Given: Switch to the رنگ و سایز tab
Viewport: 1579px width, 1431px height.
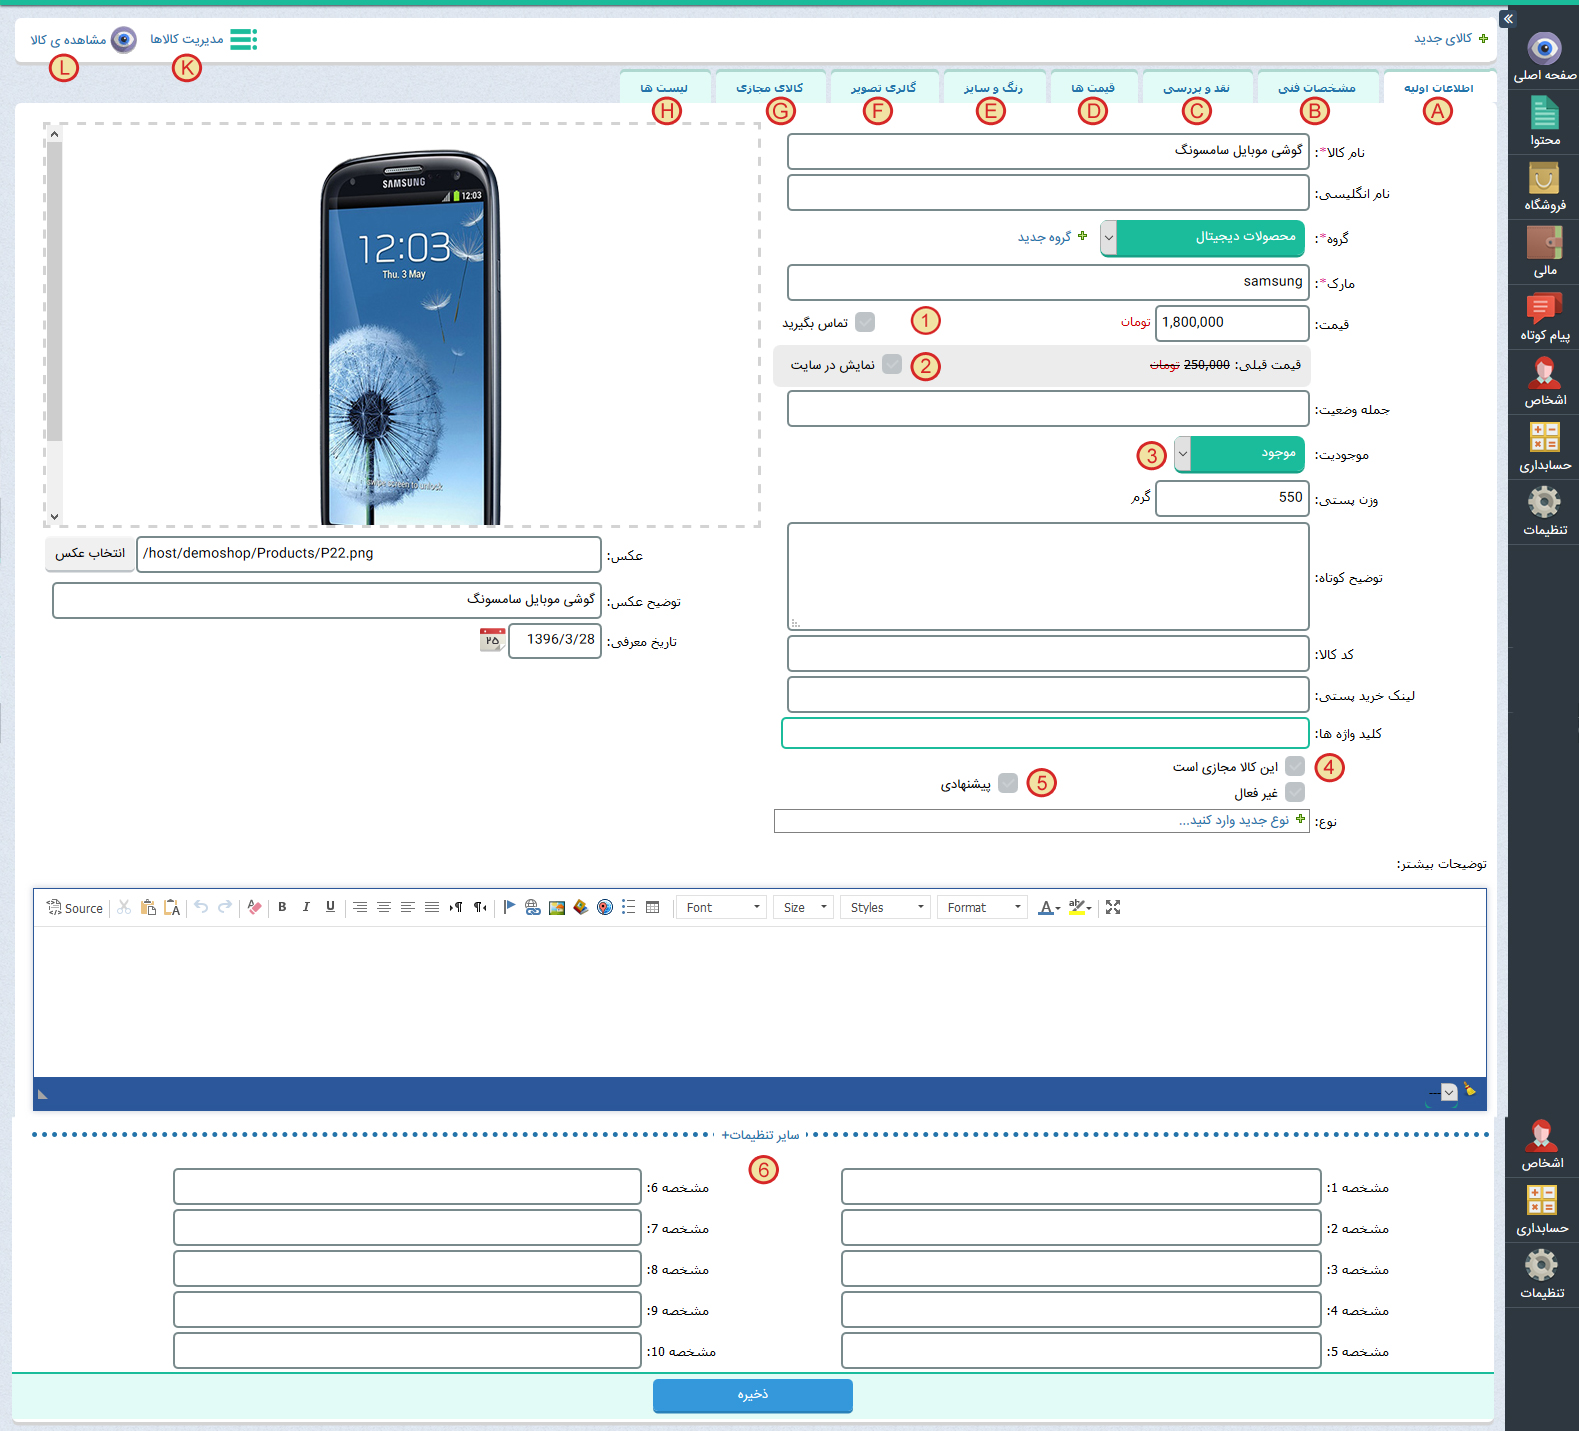Looking at the screenshot, I should click(993, 88).
